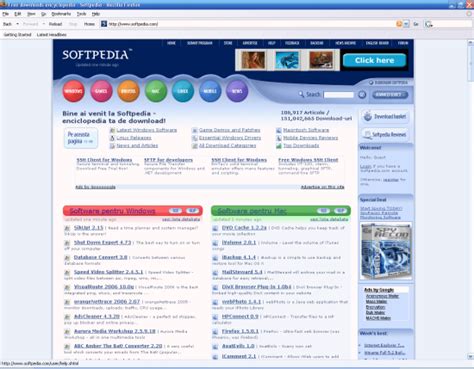Click icon beside All Download Categories
Screen dimensions: 474x369
click(195, 146)
